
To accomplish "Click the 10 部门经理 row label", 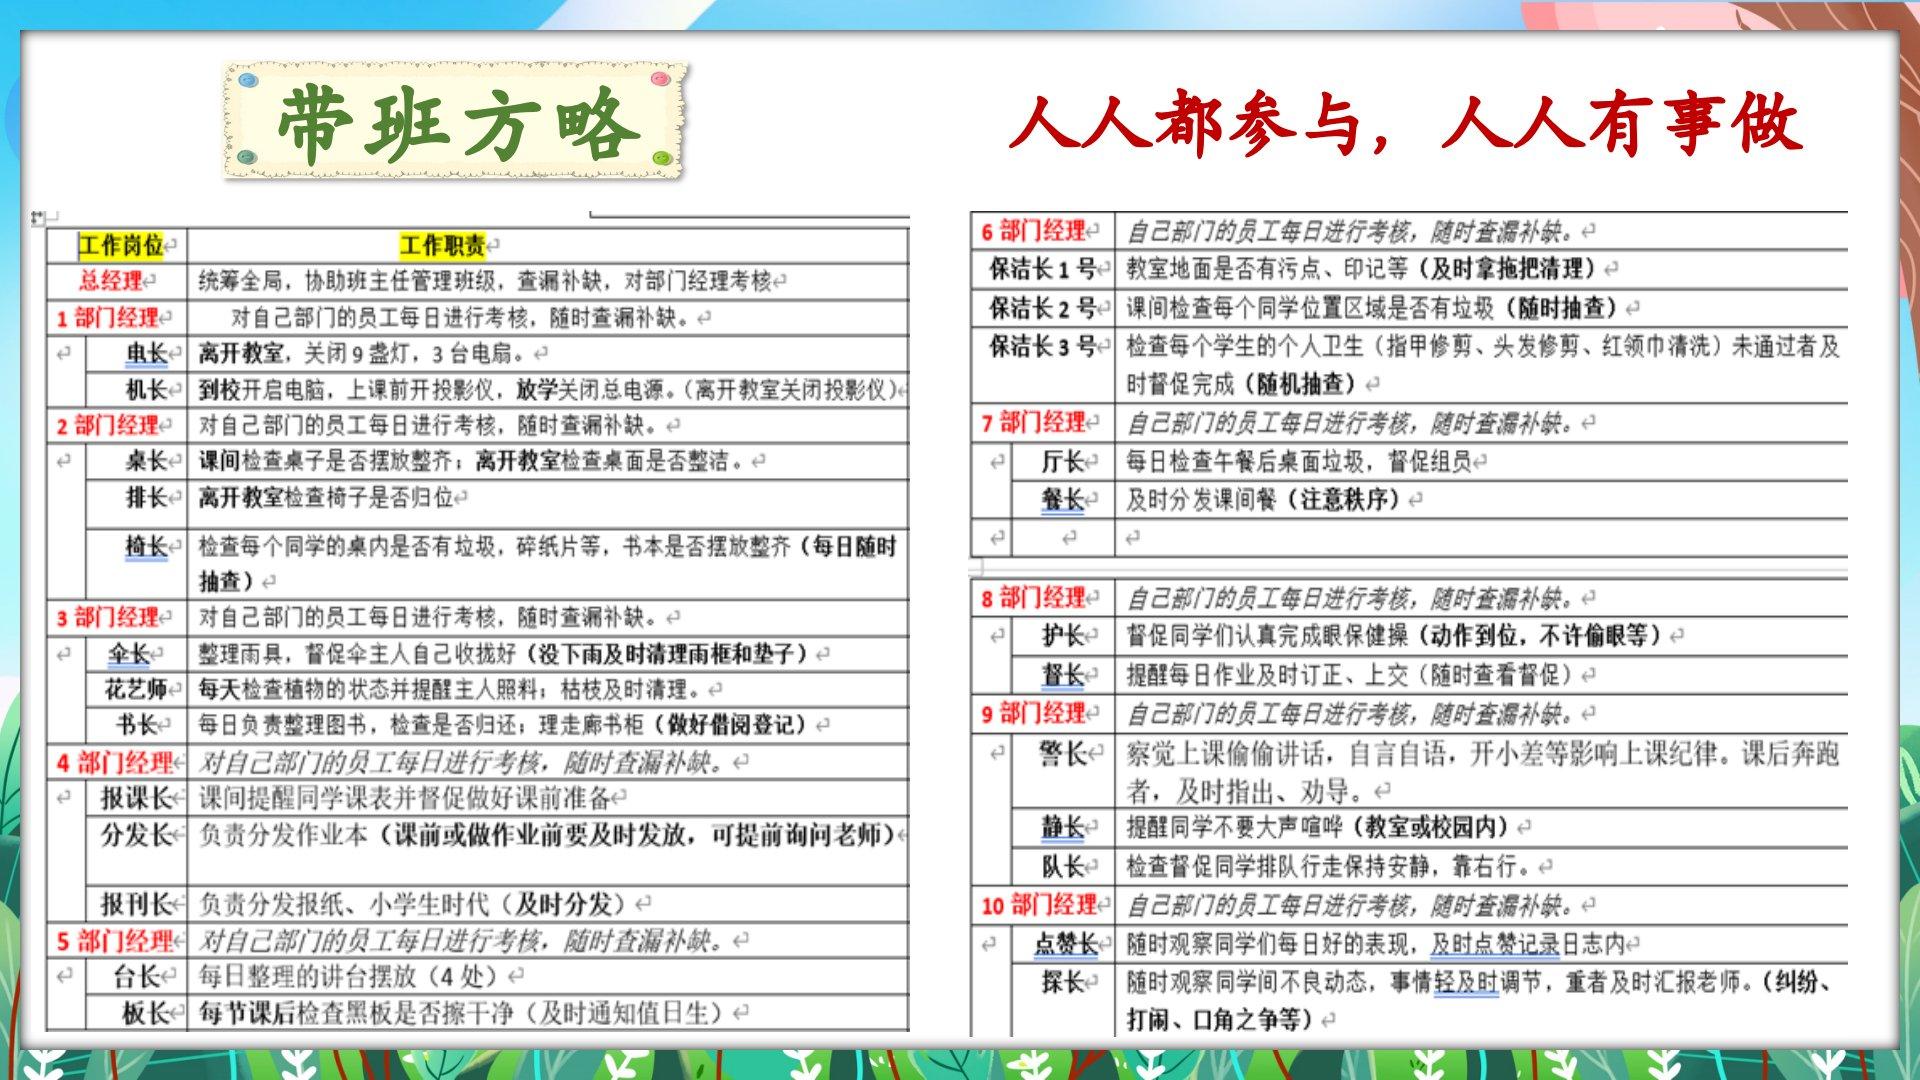I will point(1040,906).
